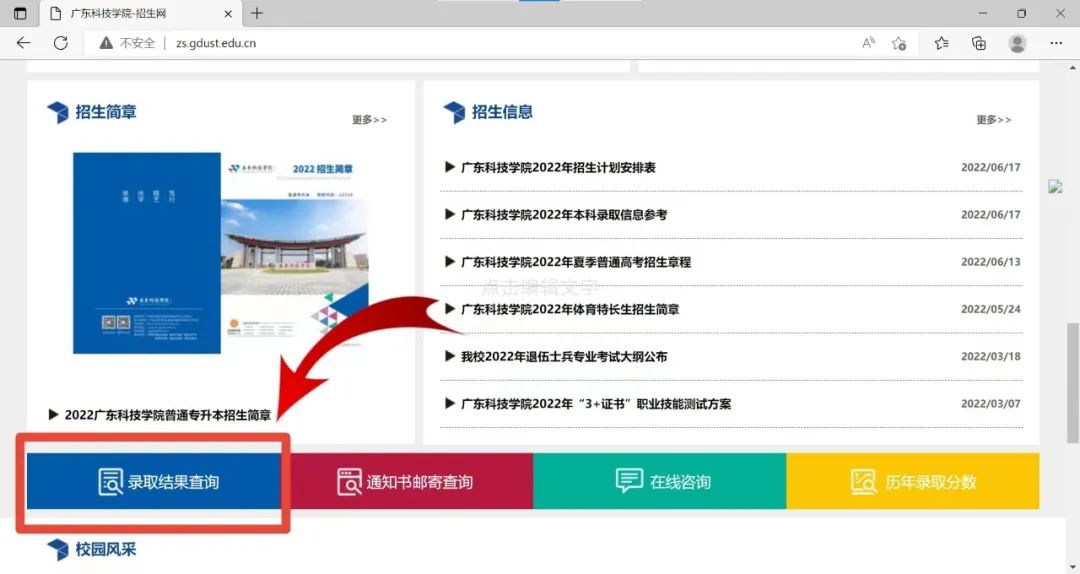The width and height of the screenshot is (1080, 574).
Task: Click the scrollbar down arrow
Action: 1072,568
